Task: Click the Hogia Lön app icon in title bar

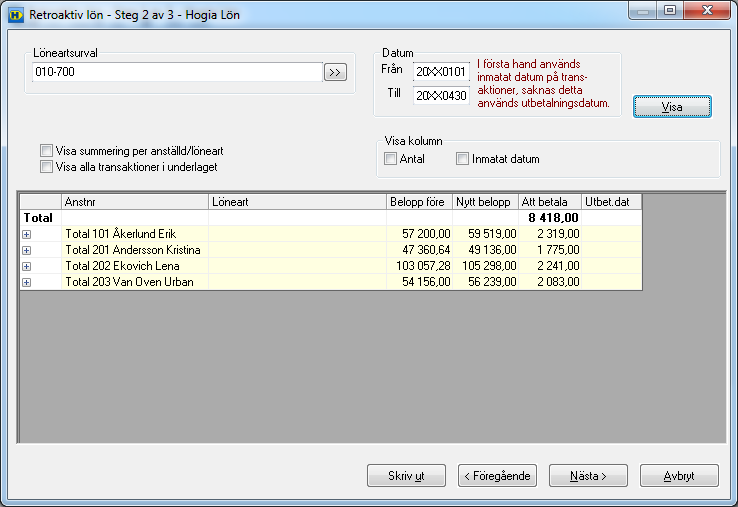Action: [x=16, y=15]
